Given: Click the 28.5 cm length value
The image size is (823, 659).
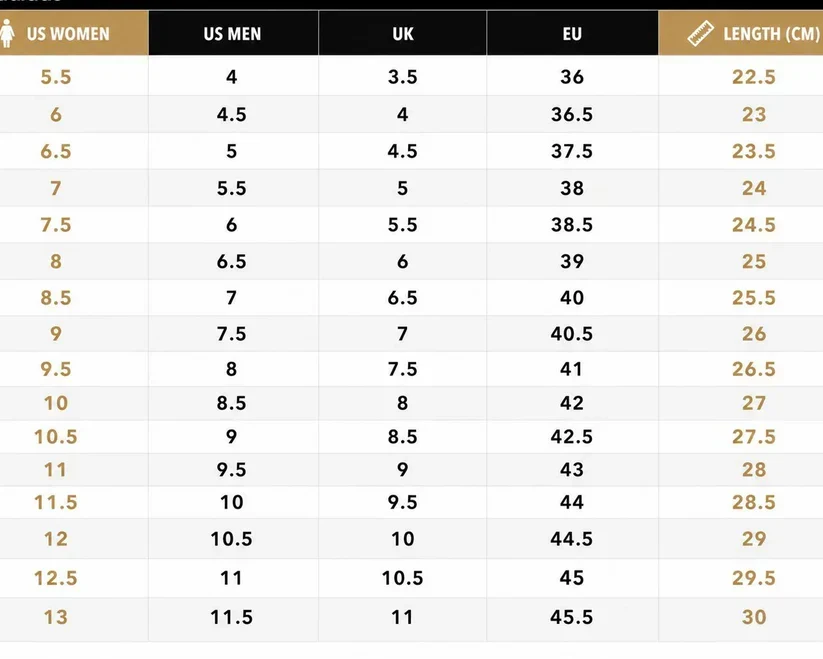Looking at the screenshot, I should (754, 502).
